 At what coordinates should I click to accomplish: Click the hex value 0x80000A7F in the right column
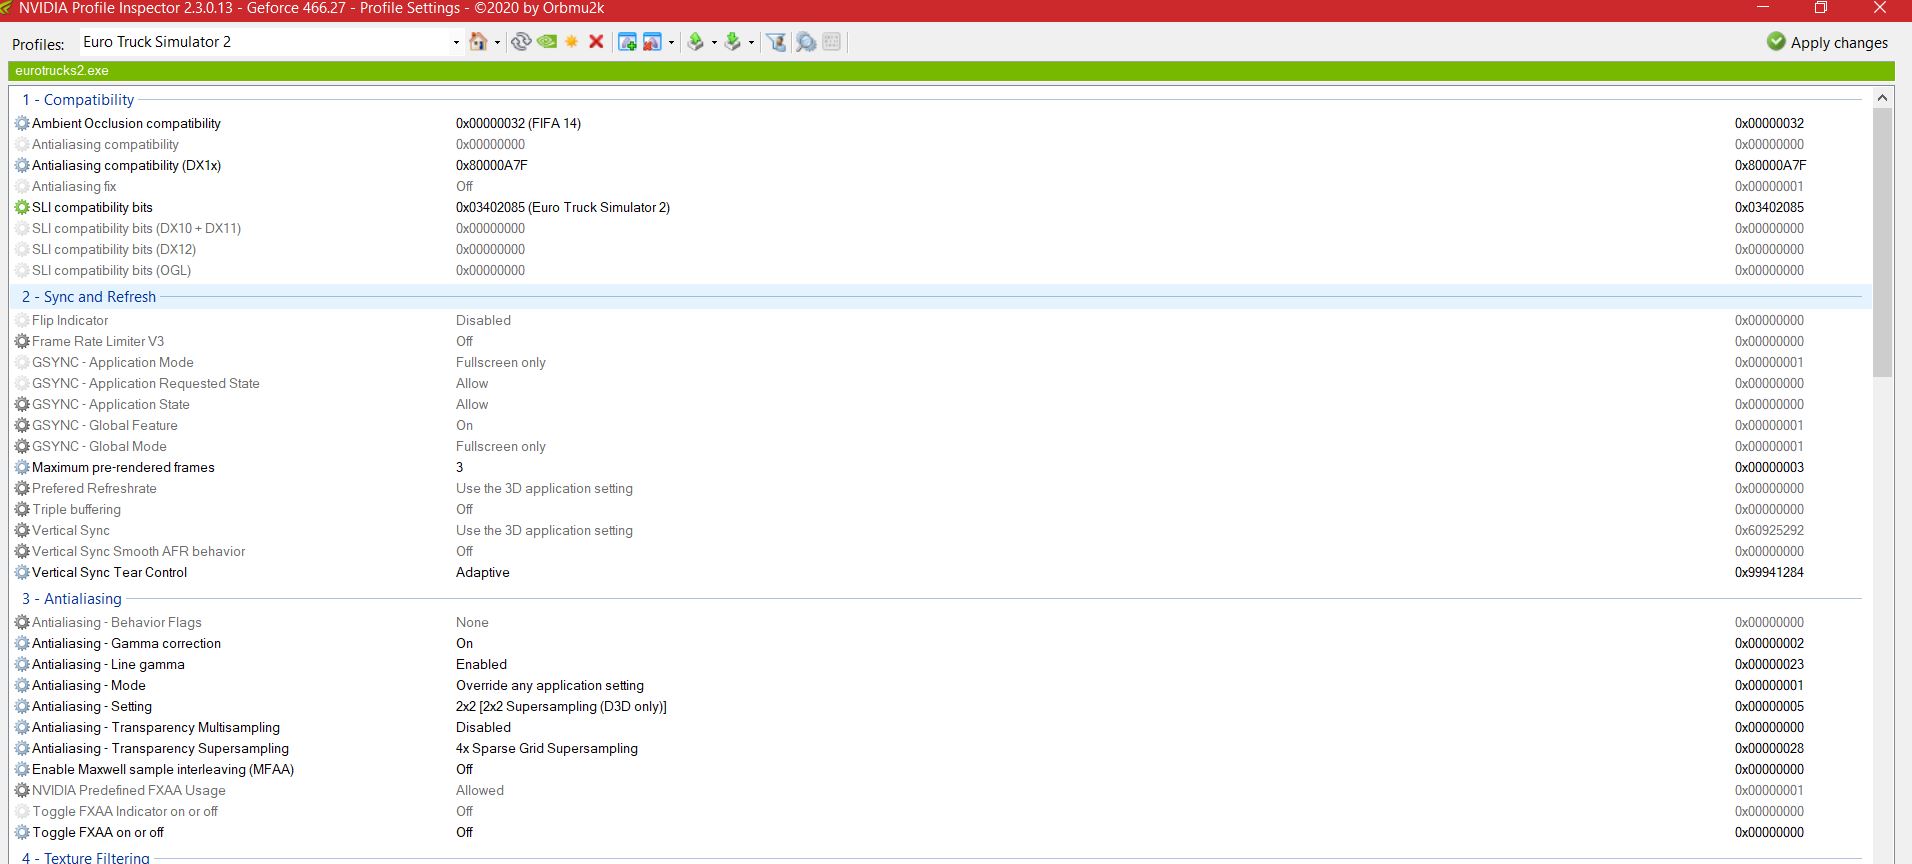click(1770, 166)
